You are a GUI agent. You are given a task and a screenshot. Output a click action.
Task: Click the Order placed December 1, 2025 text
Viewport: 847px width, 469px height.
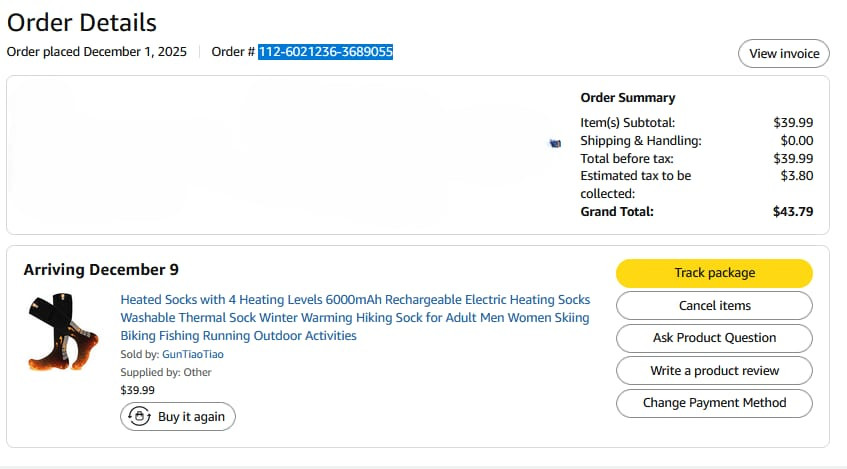[97, 52]
